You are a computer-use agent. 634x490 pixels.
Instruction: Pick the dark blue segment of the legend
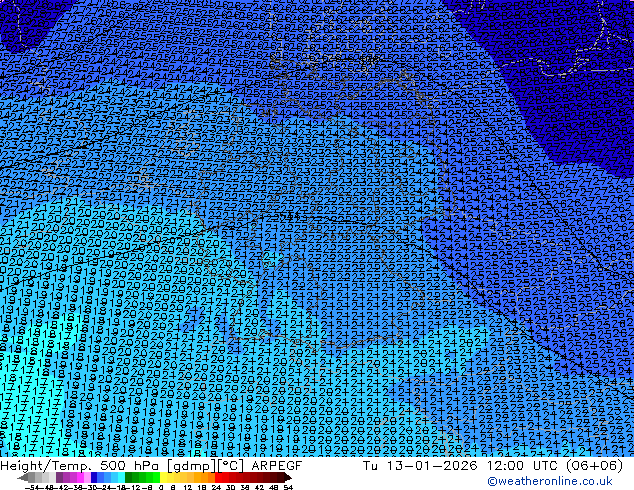(x=98, y=478)
